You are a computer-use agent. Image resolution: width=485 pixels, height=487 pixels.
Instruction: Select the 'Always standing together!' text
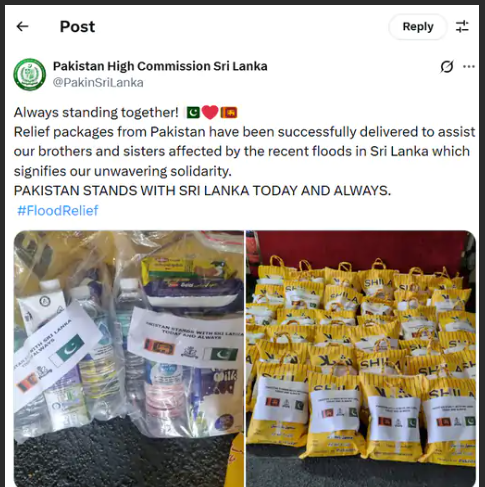tap(96, 112)
